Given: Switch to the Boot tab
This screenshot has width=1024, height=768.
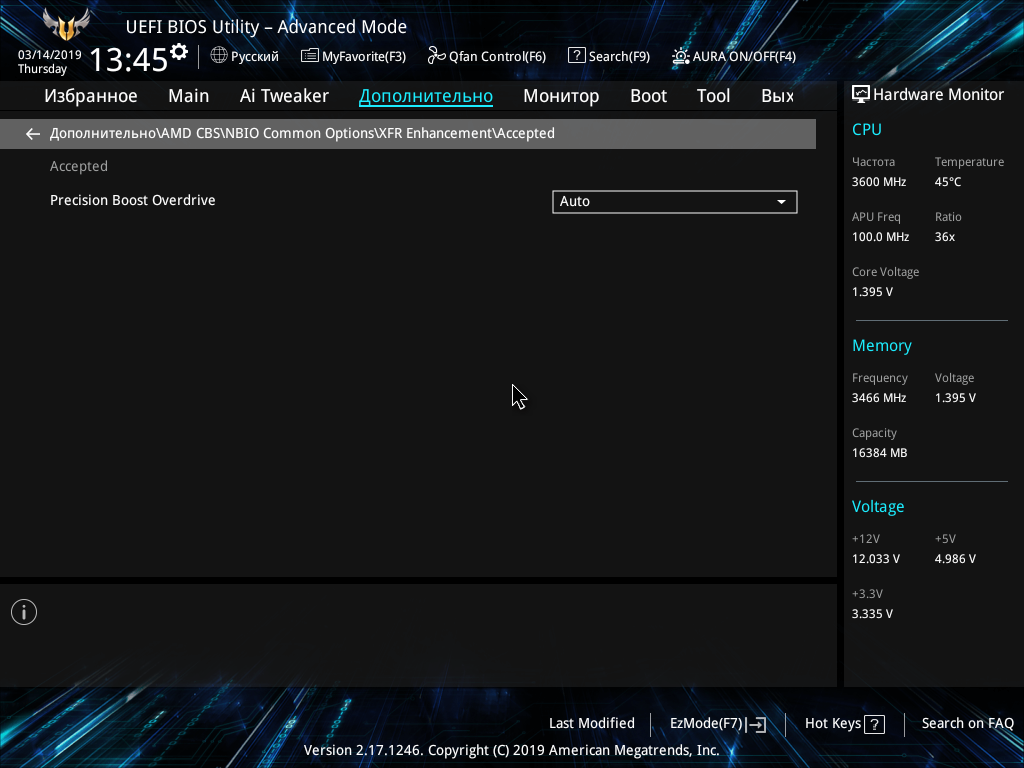Looking at the screenshot, I should [x=648, y=96].
